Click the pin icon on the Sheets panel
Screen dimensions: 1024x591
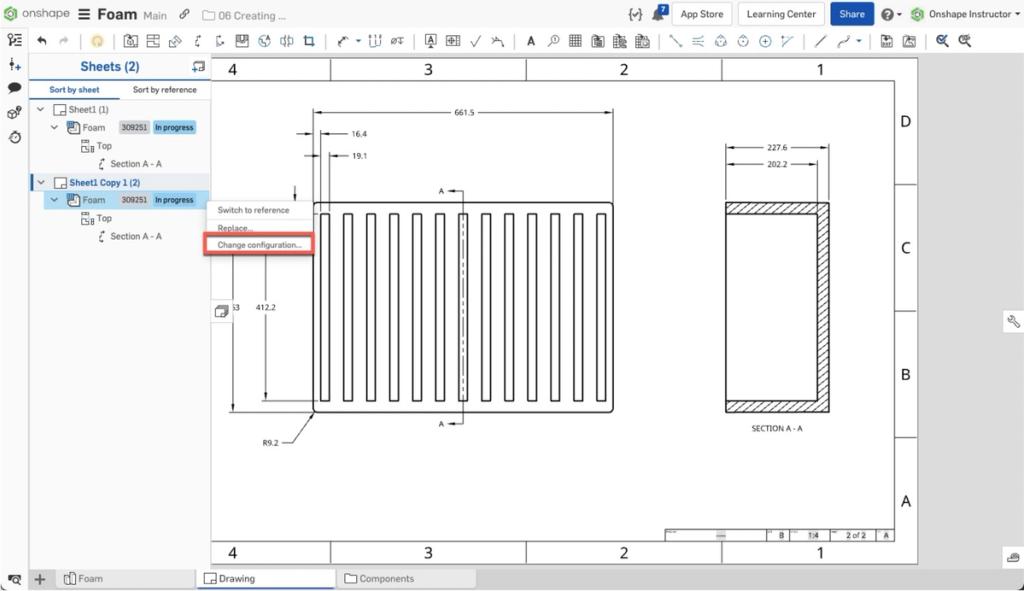click(x=198, y=66)
